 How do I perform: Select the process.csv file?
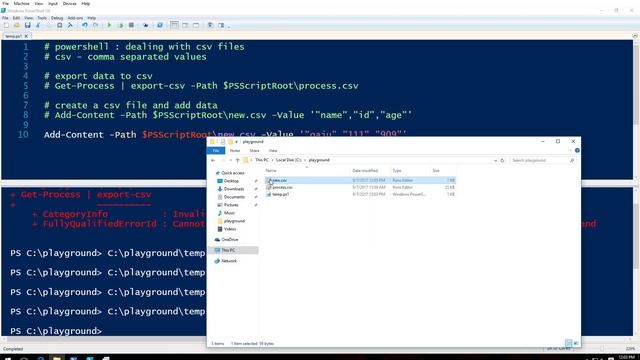click(x=360, y=187)
